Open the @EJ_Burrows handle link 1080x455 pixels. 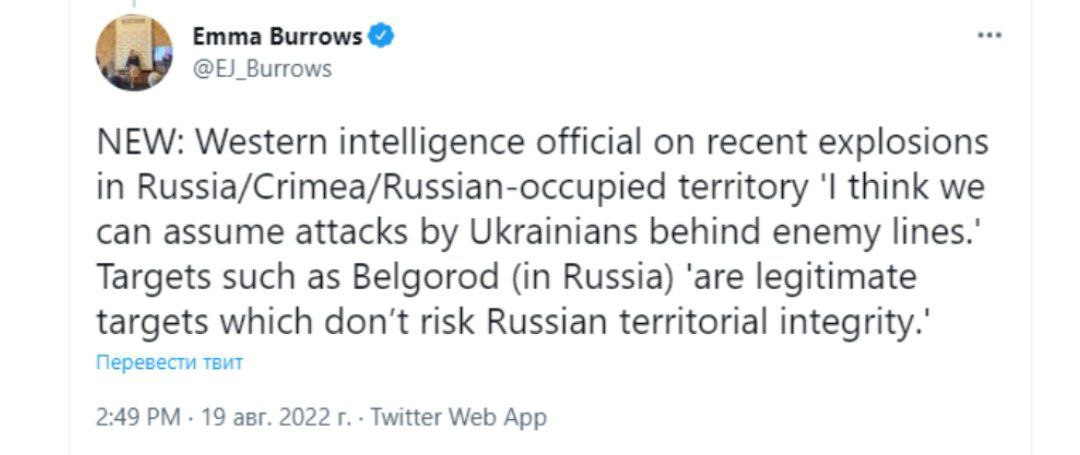tap(262, 69)
